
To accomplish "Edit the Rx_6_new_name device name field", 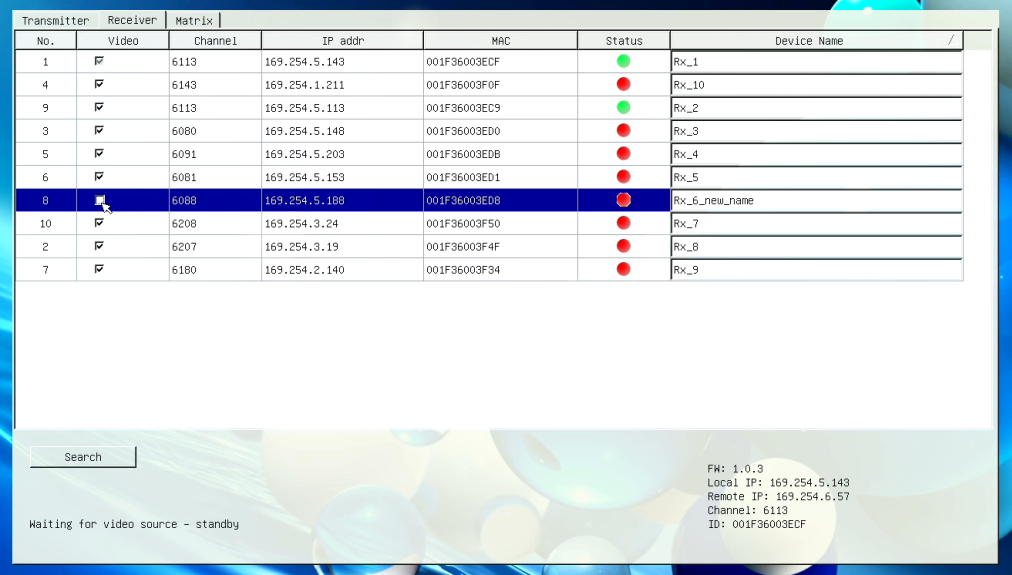I will (815, 200).
